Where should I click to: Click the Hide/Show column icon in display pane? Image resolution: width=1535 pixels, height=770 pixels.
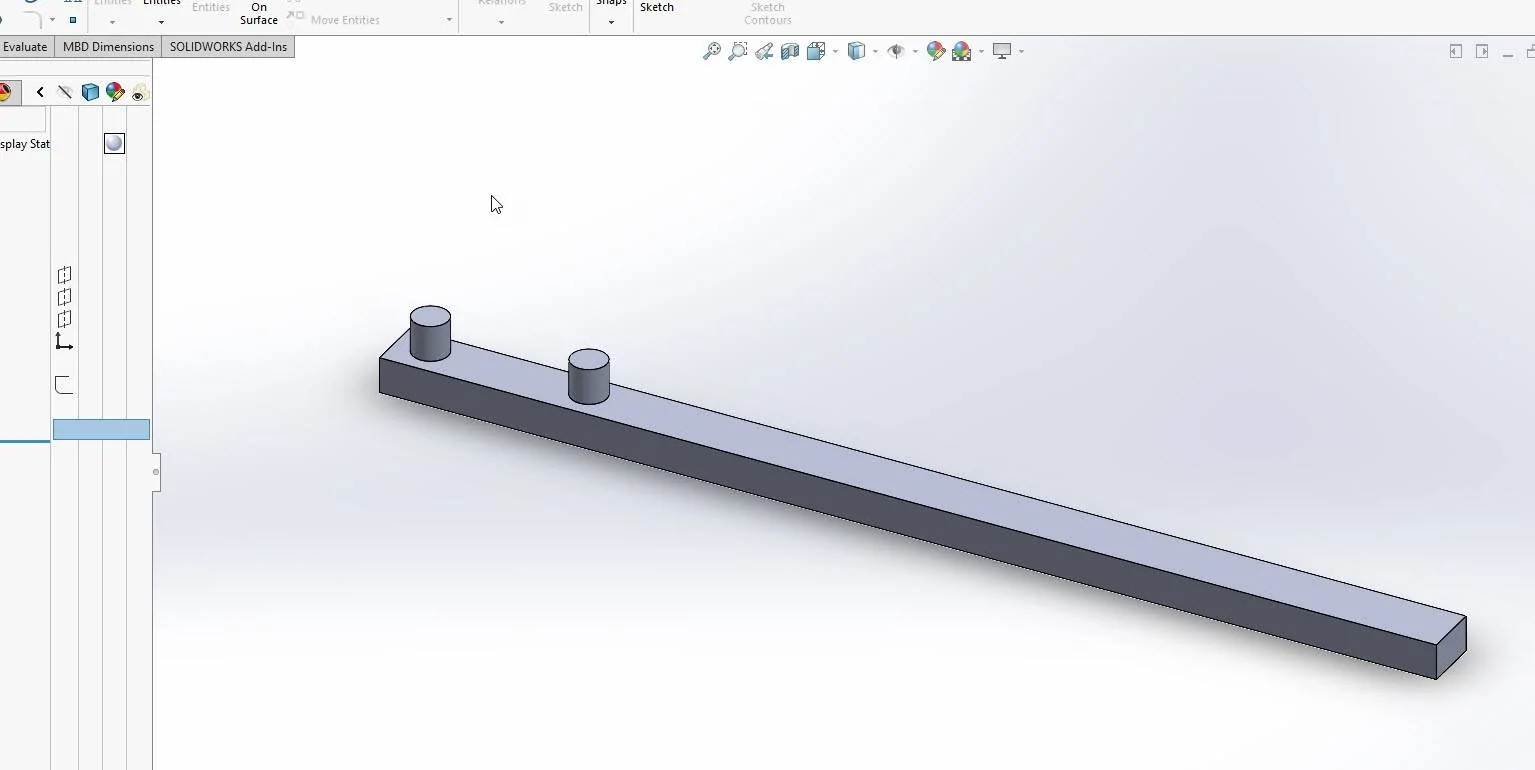click(65, 92)
